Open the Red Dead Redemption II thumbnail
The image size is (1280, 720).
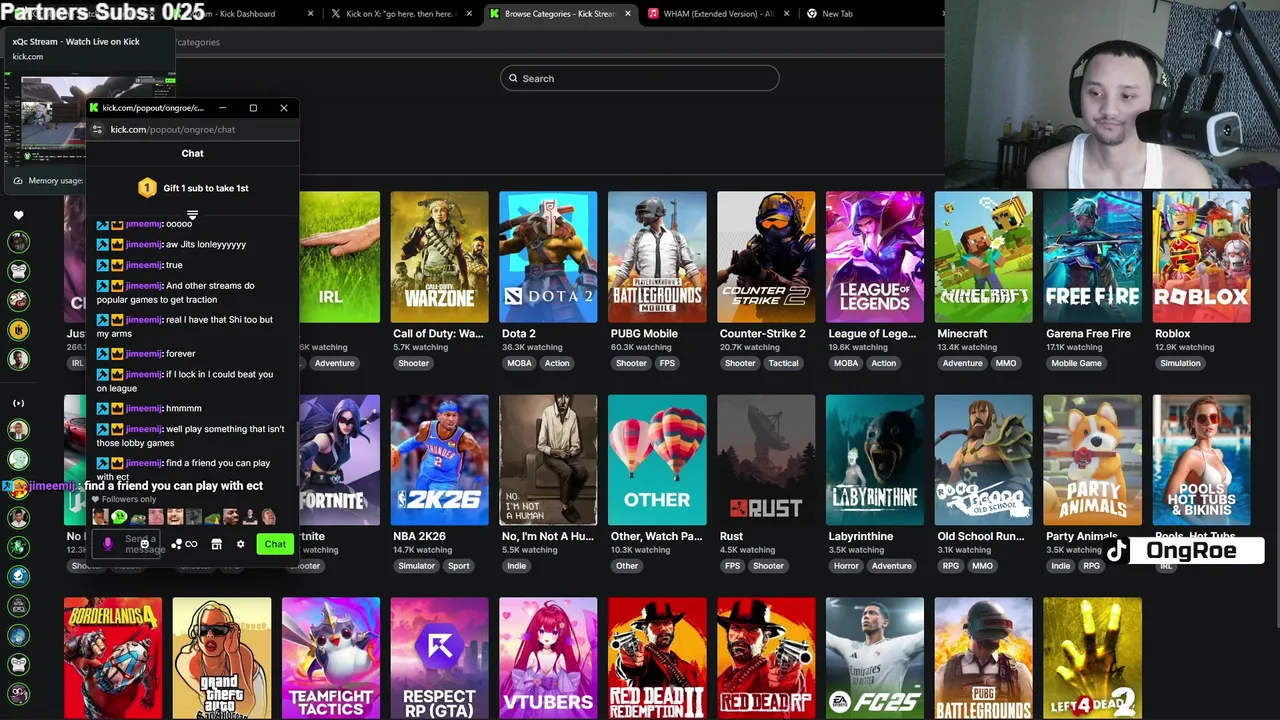pyautogui.click(x=657, y=658)
